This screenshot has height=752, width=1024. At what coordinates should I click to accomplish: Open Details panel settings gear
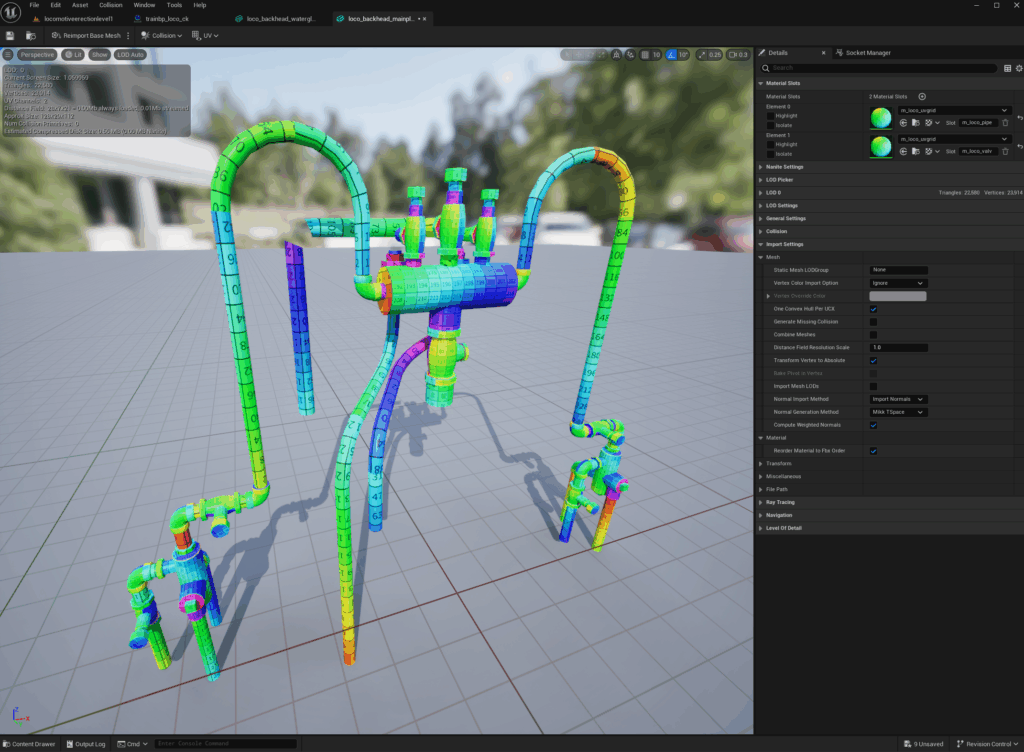pyautogui.click(x=1019, y=68)
